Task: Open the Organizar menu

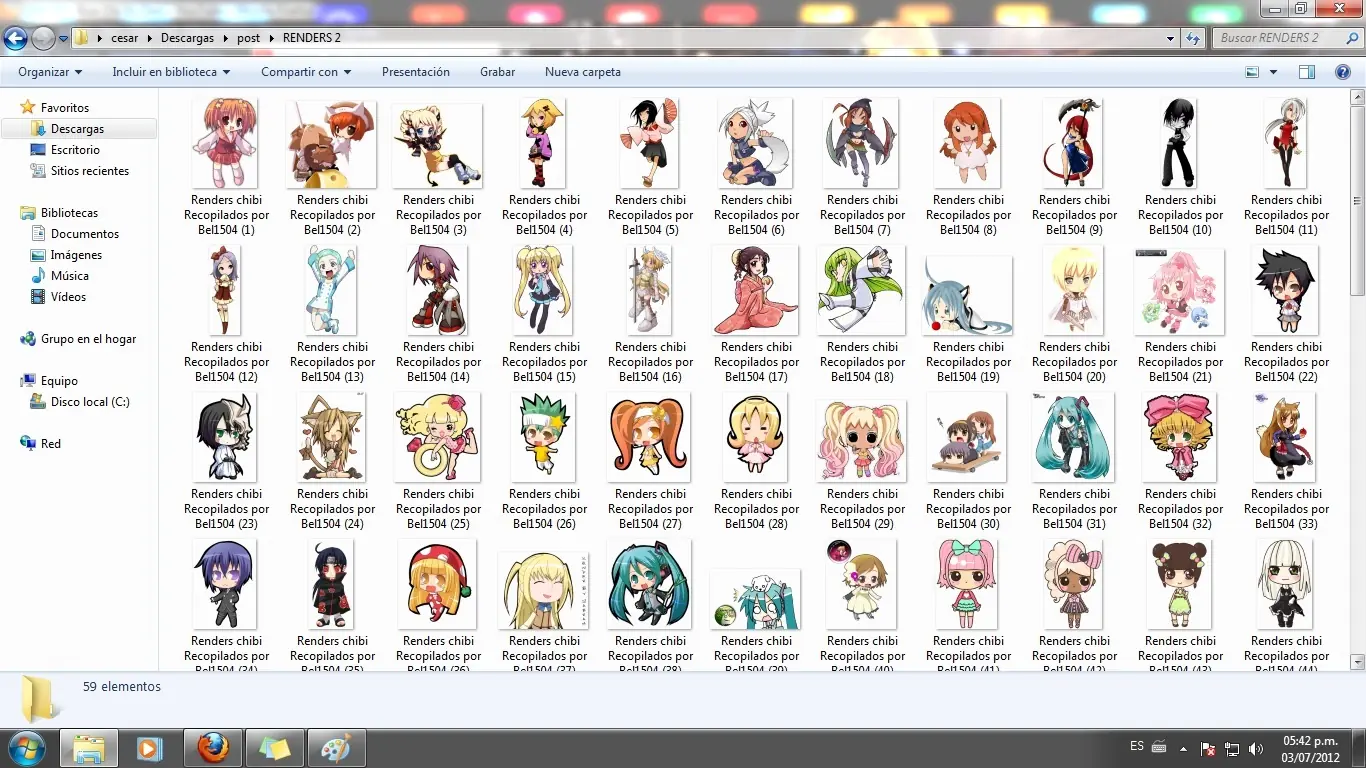Action: 50,72
